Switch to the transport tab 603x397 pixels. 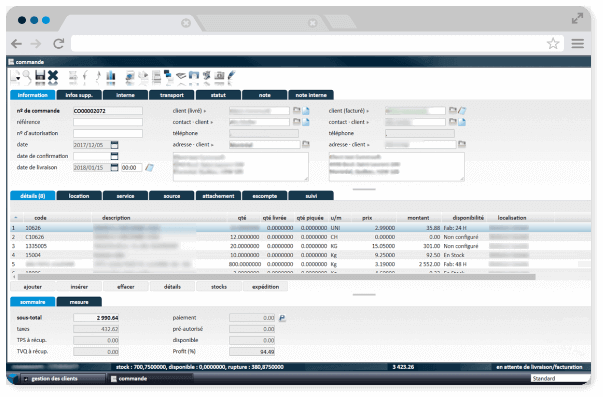coord(172,95)
